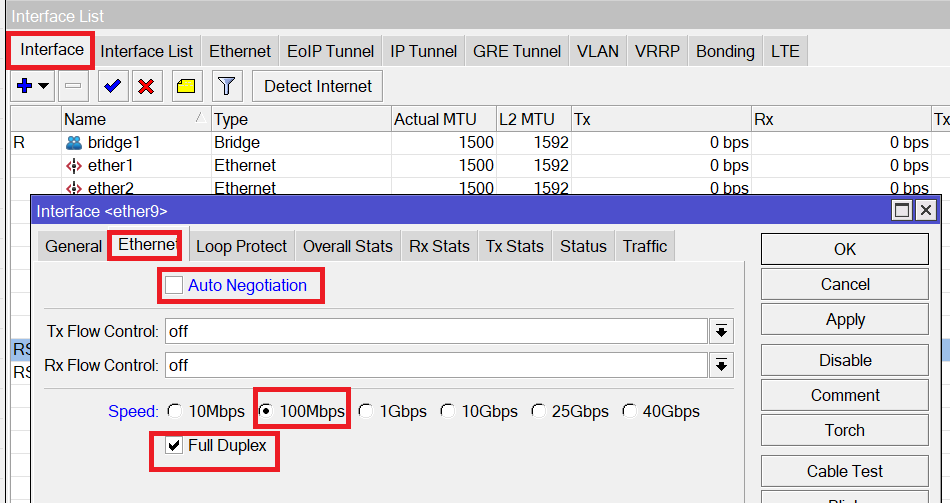Screen dimensions: 950x503
Task: Expand the Rx Flow Control dropdown
Action: tap(721, 365)
